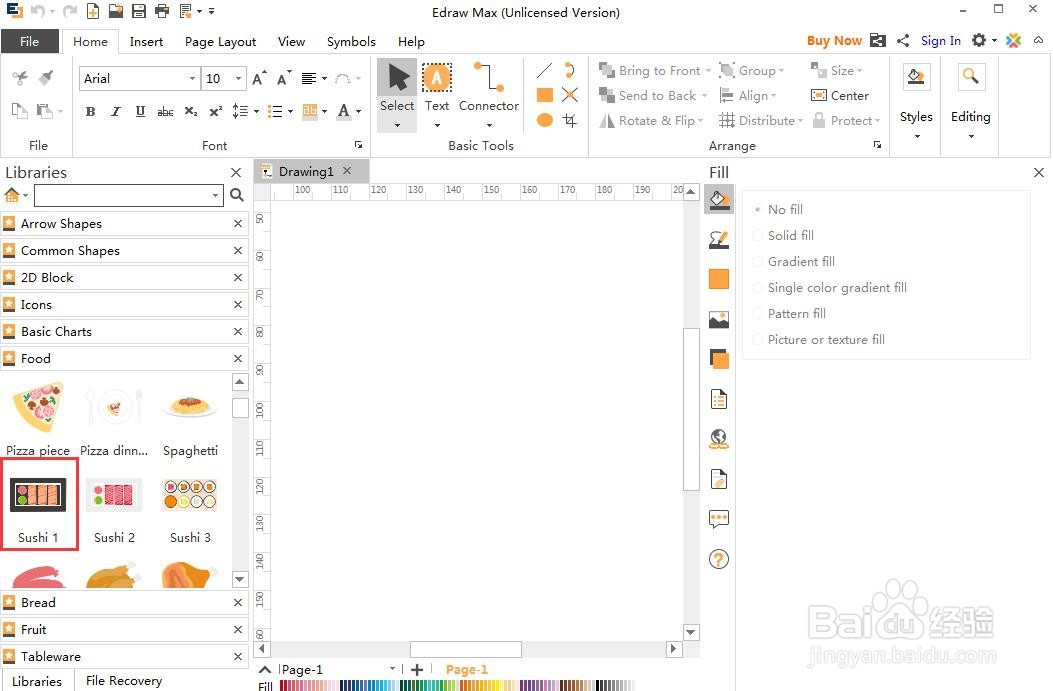Apply superscript formatting
The width and height of the screenshot is (1053, 691).
point(216,111)
